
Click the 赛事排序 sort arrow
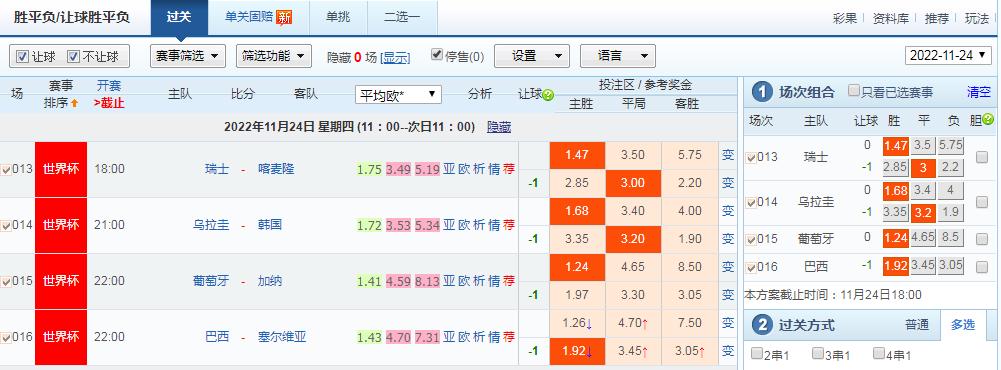(74, 103)
